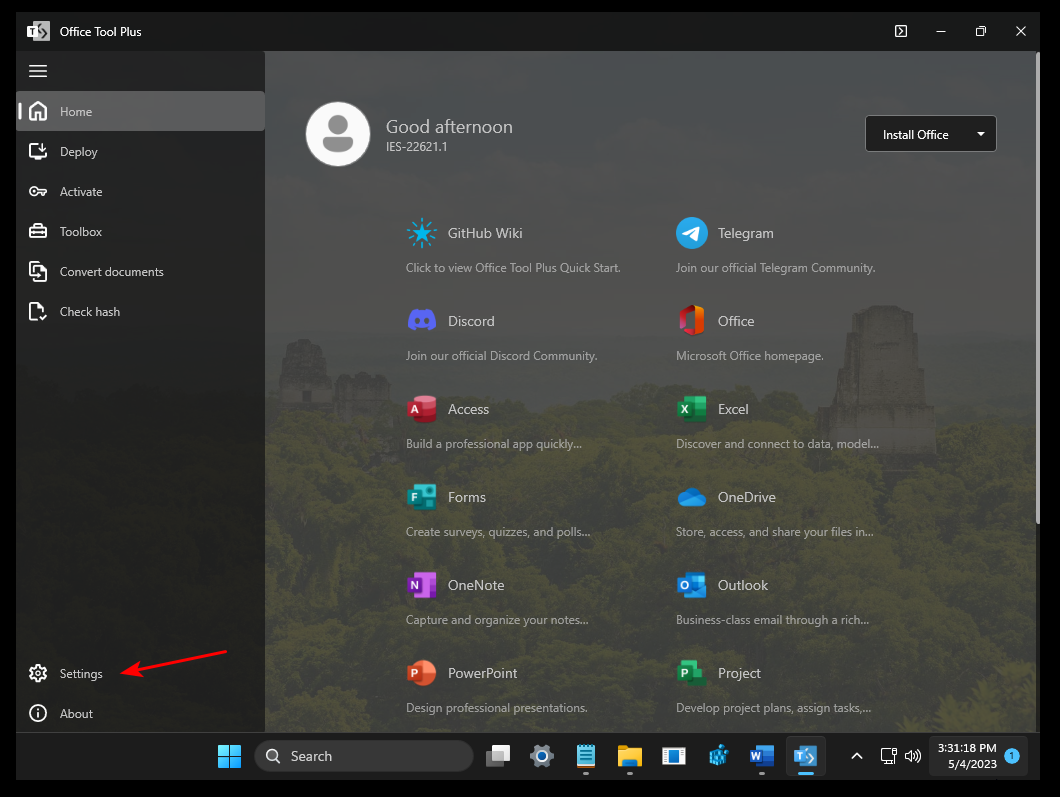Click the Convert documents icon
This screenshot has width=1060, height=797.
(38, 271)
